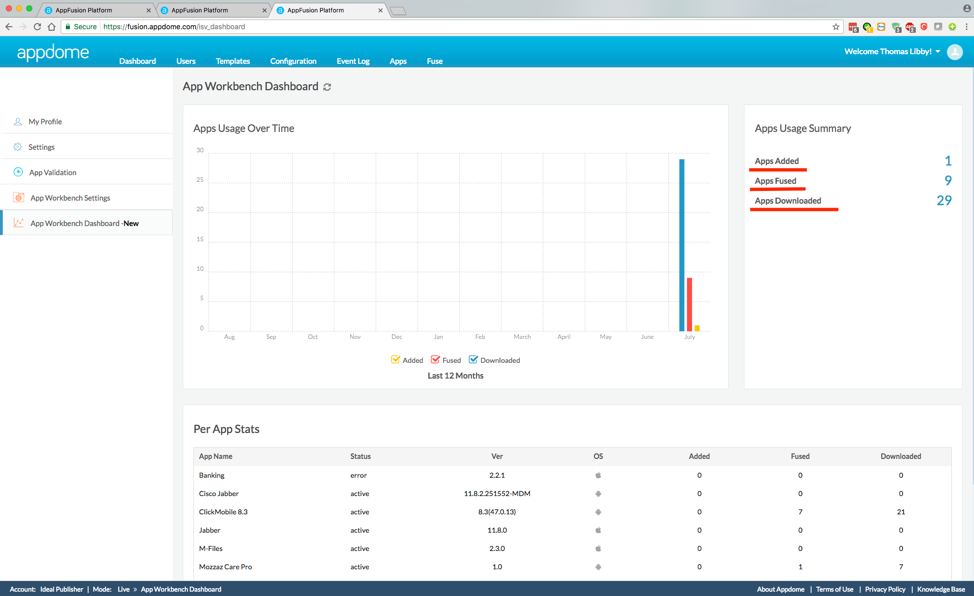
Task: Click the Terms of Use footer link
Action: tap(834, 589)
